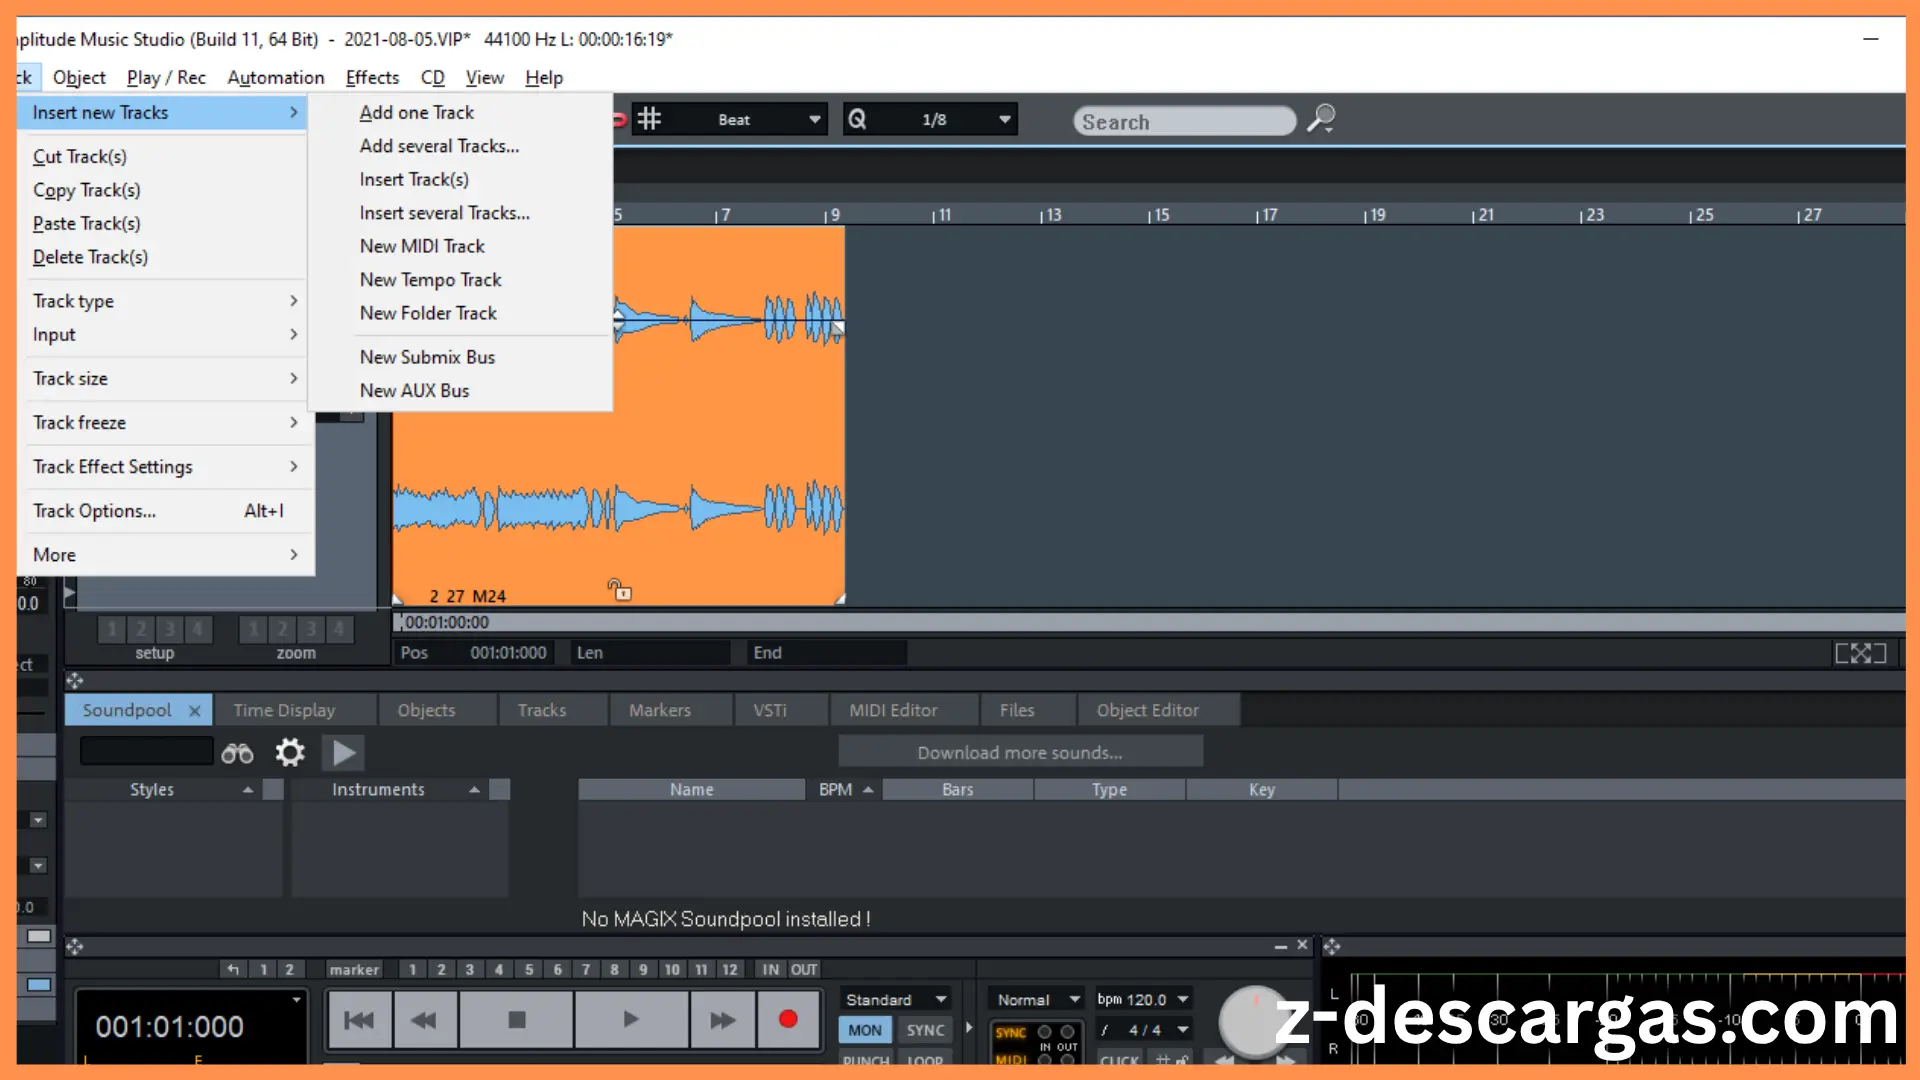Screen dimensions: 1920x1080
Task: Close the Soundpool tab with its X
Action: tap(195, 711)
